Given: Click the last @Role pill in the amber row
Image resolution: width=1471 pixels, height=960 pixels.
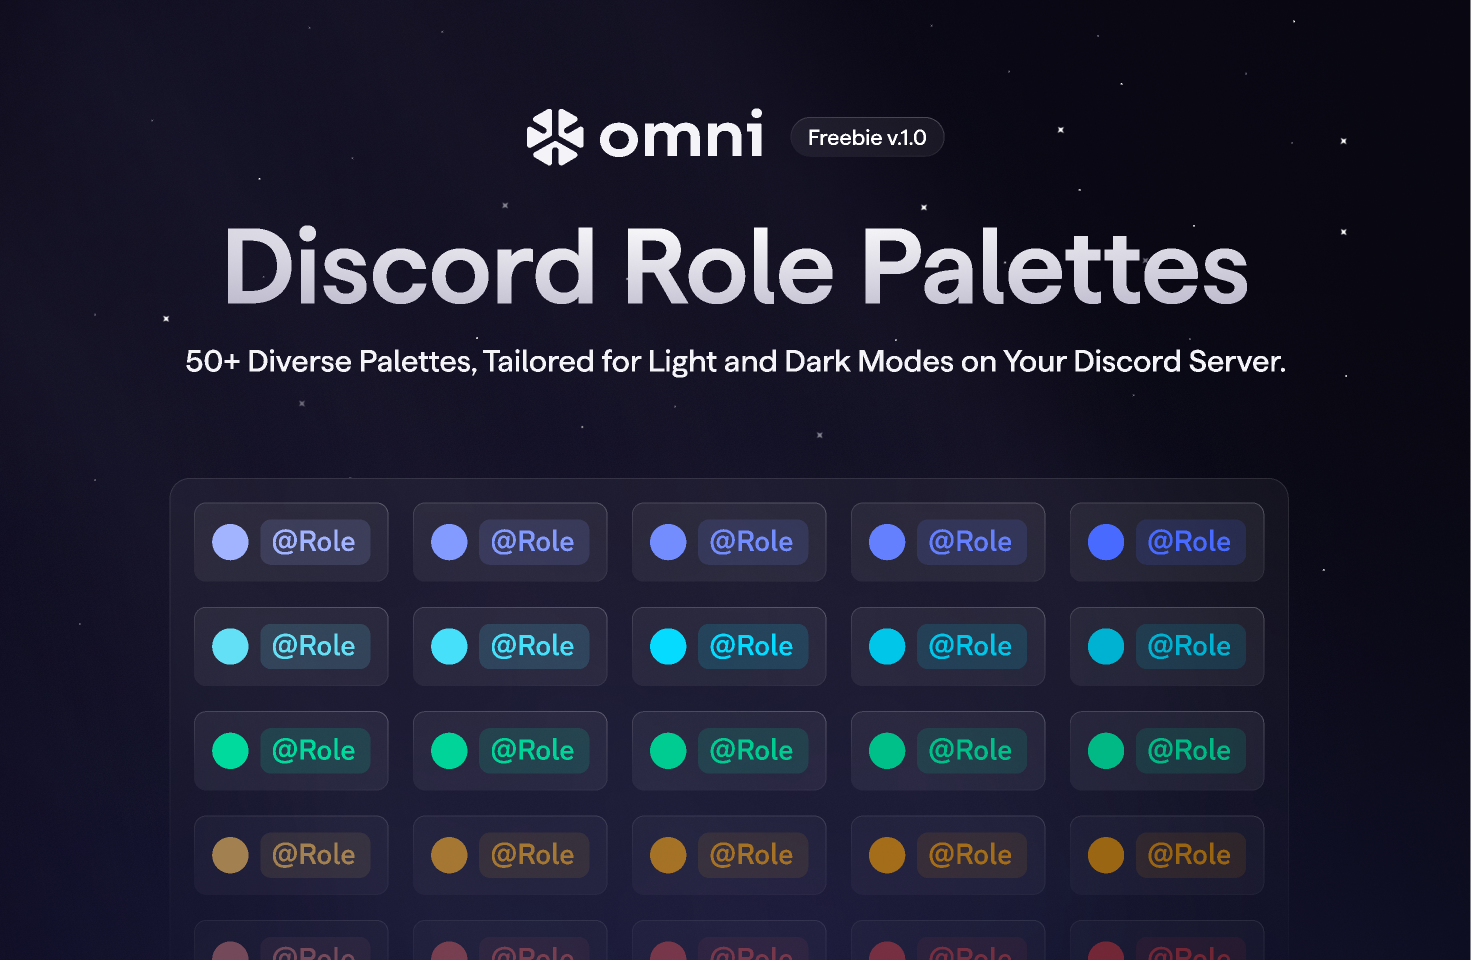Looking at the screenshot, I should tap(1191, 855).
